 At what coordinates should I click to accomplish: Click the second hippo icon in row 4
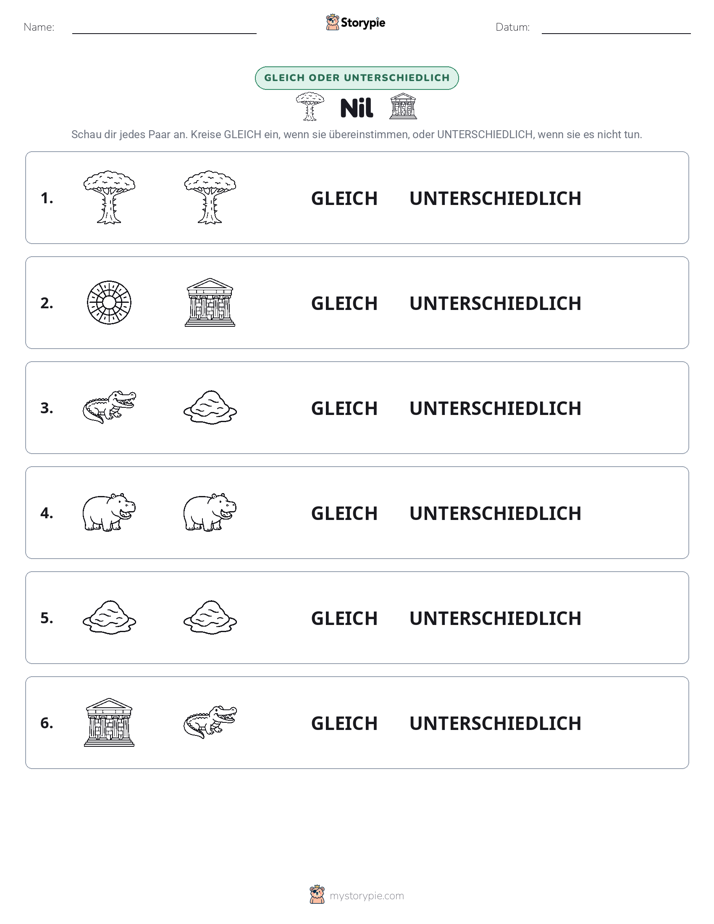pyautogui.click(x=210, y=512)
